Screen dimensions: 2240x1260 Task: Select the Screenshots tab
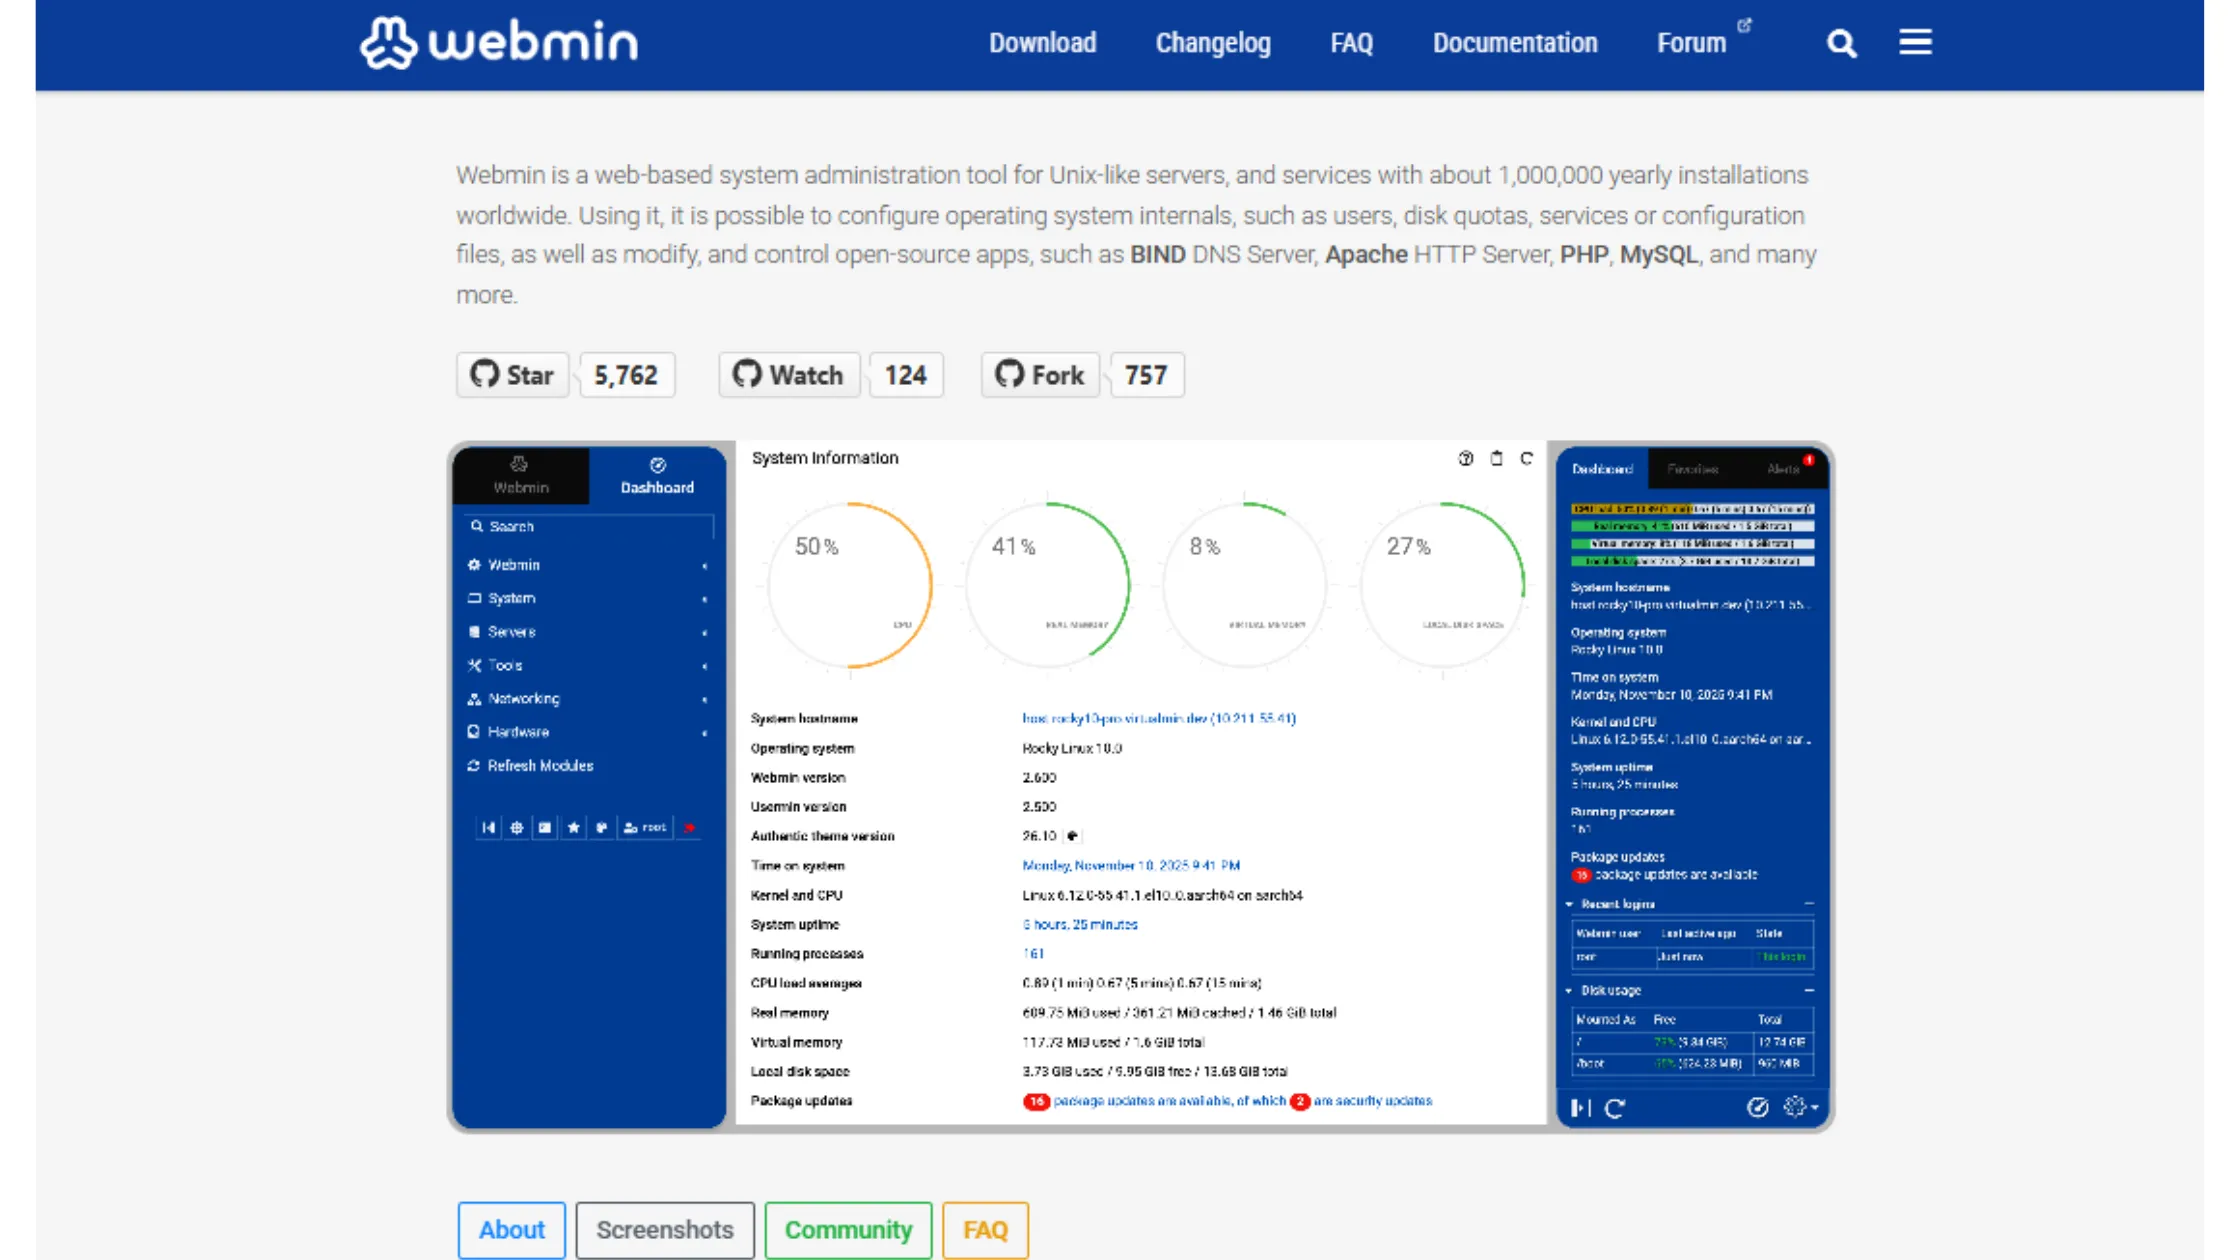click(x=665, y=1230)
